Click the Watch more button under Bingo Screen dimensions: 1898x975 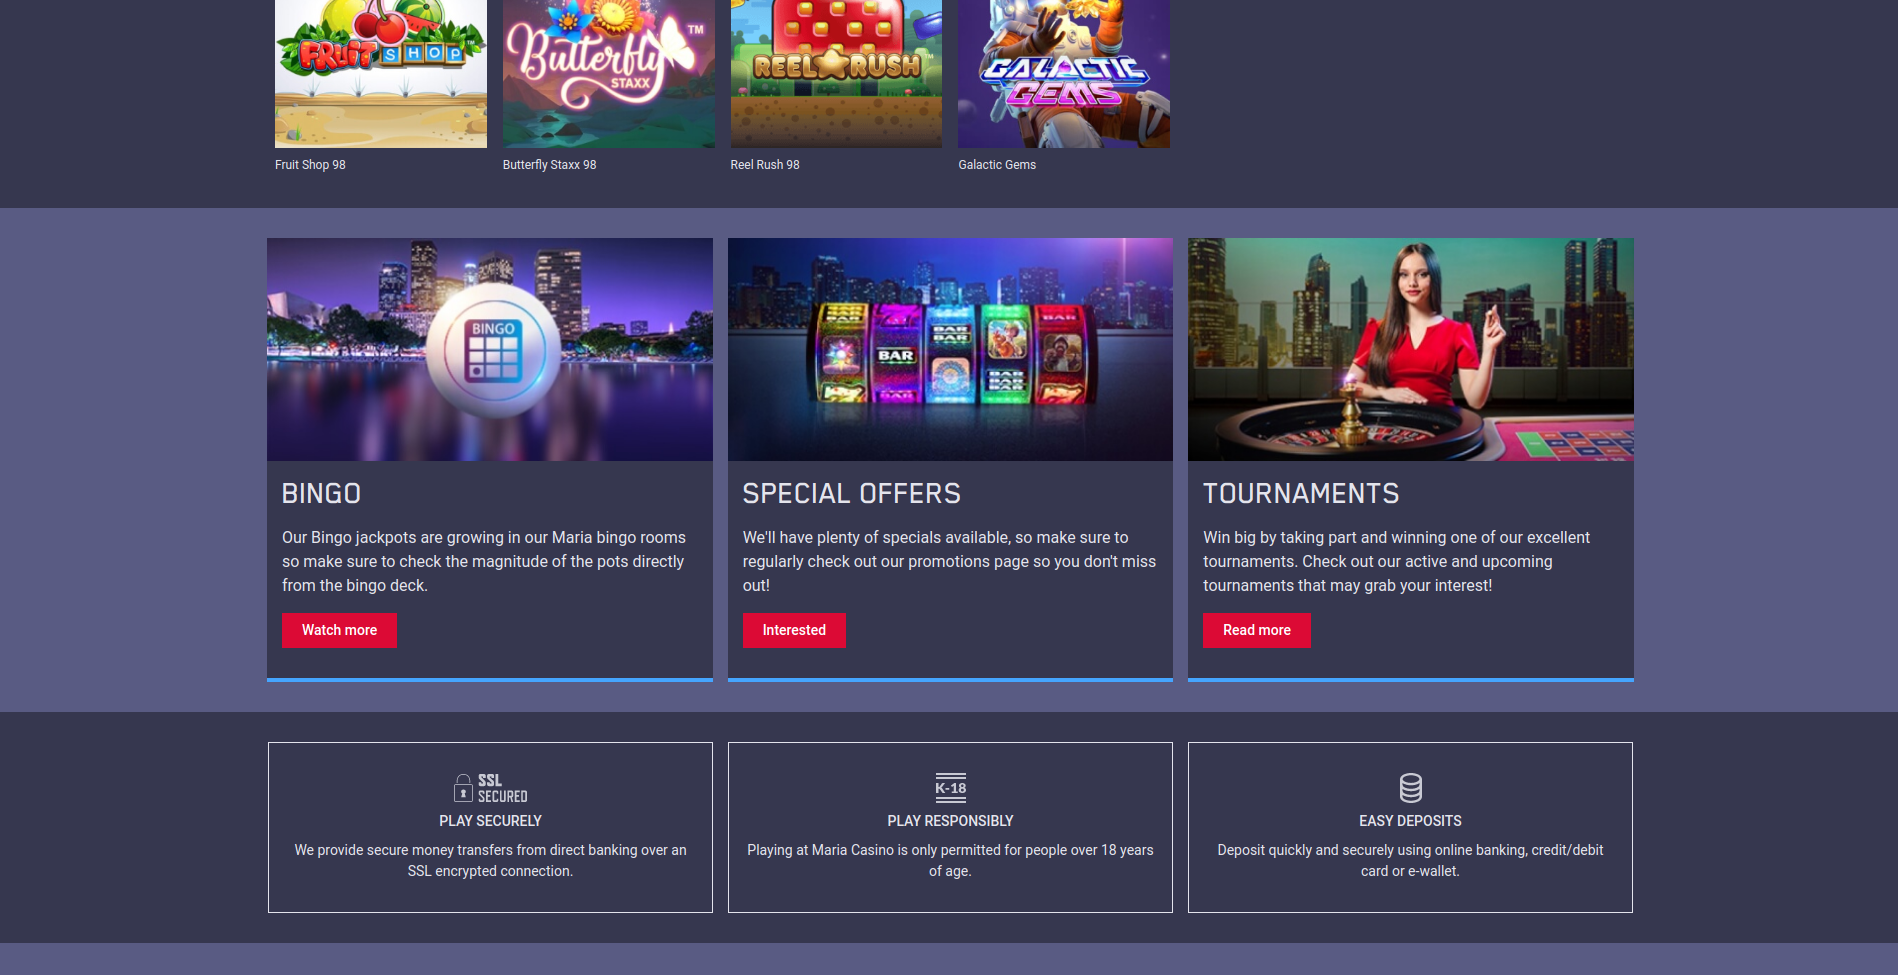(x=339, y=630)
